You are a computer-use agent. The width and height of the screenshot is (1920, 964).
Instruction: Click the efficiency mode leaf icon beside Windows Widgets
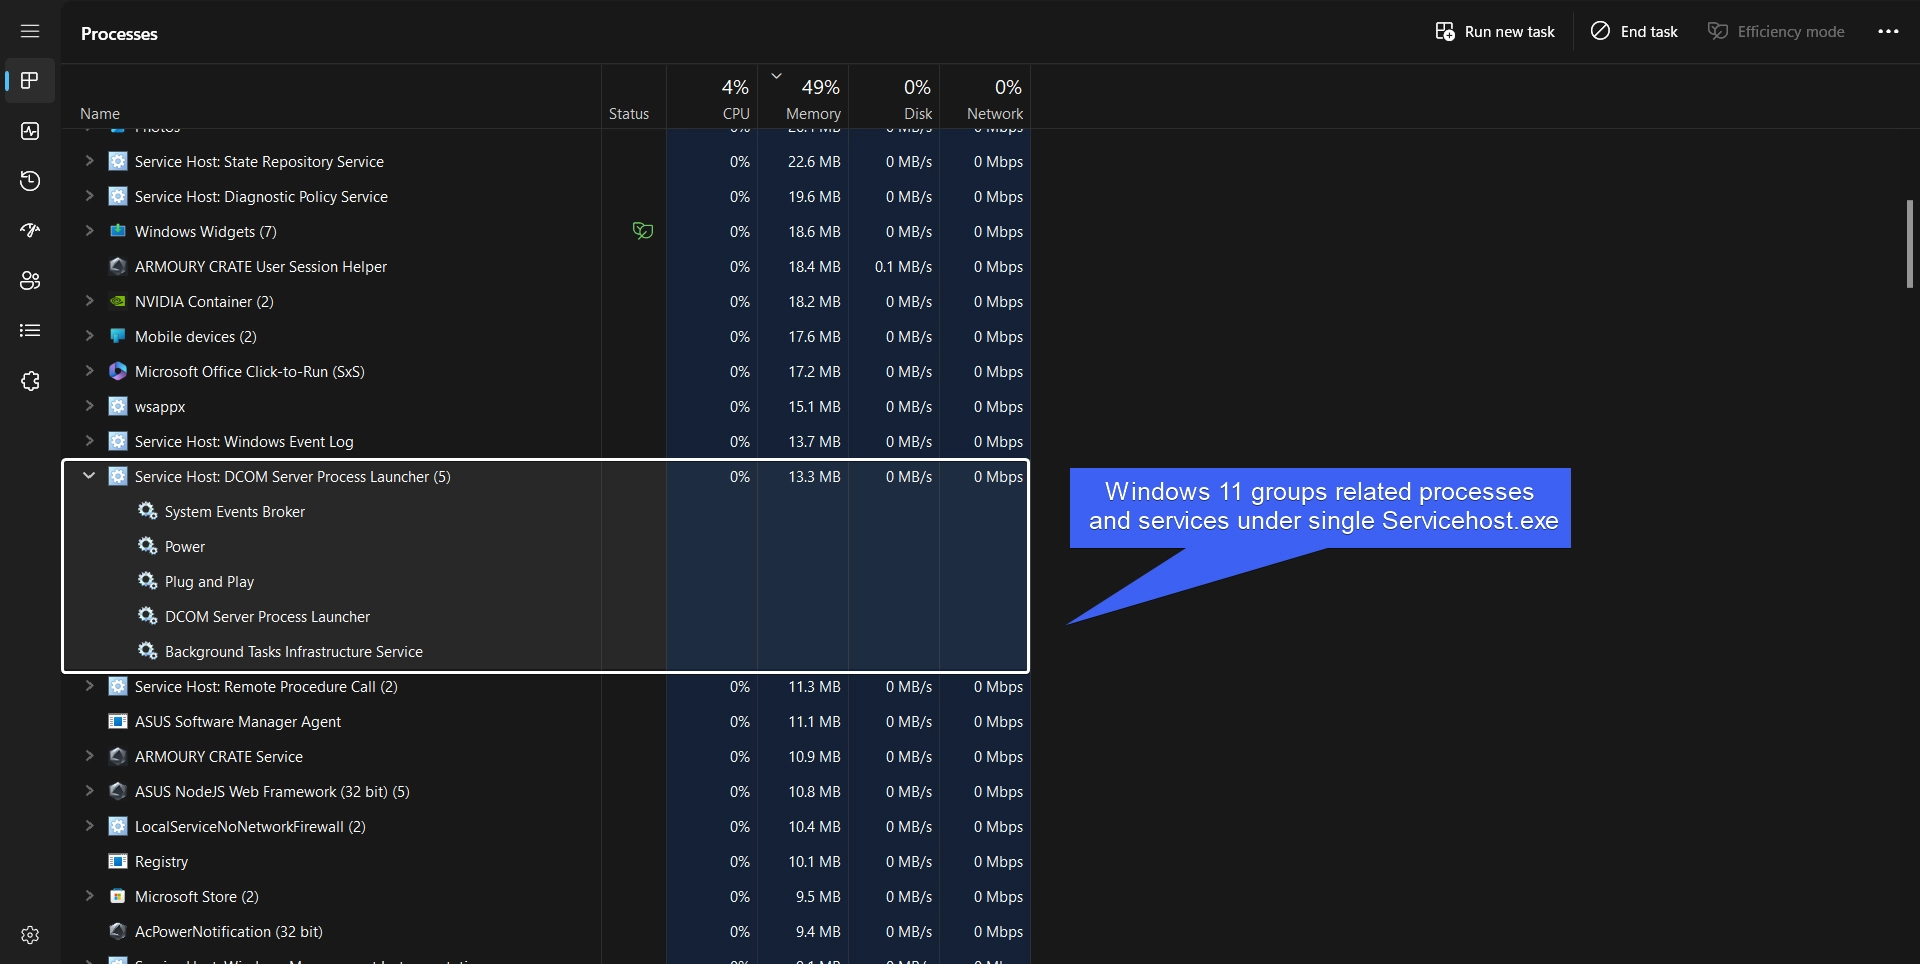point(643,231)
